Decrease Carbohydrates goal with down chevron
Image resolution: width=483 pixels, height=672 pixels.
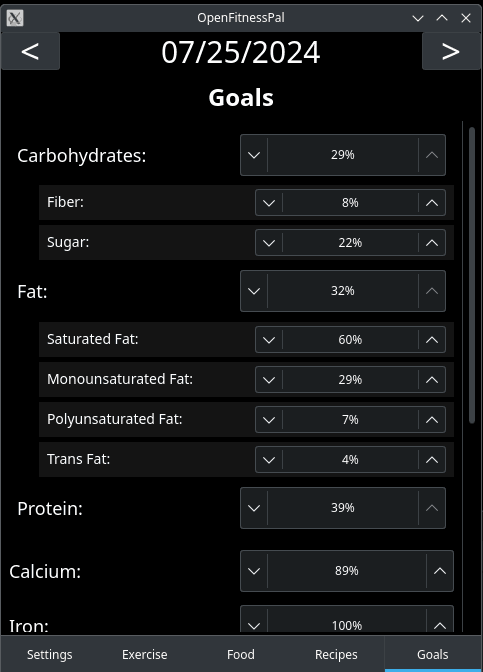pyautogui.click(x=254, y=155)
